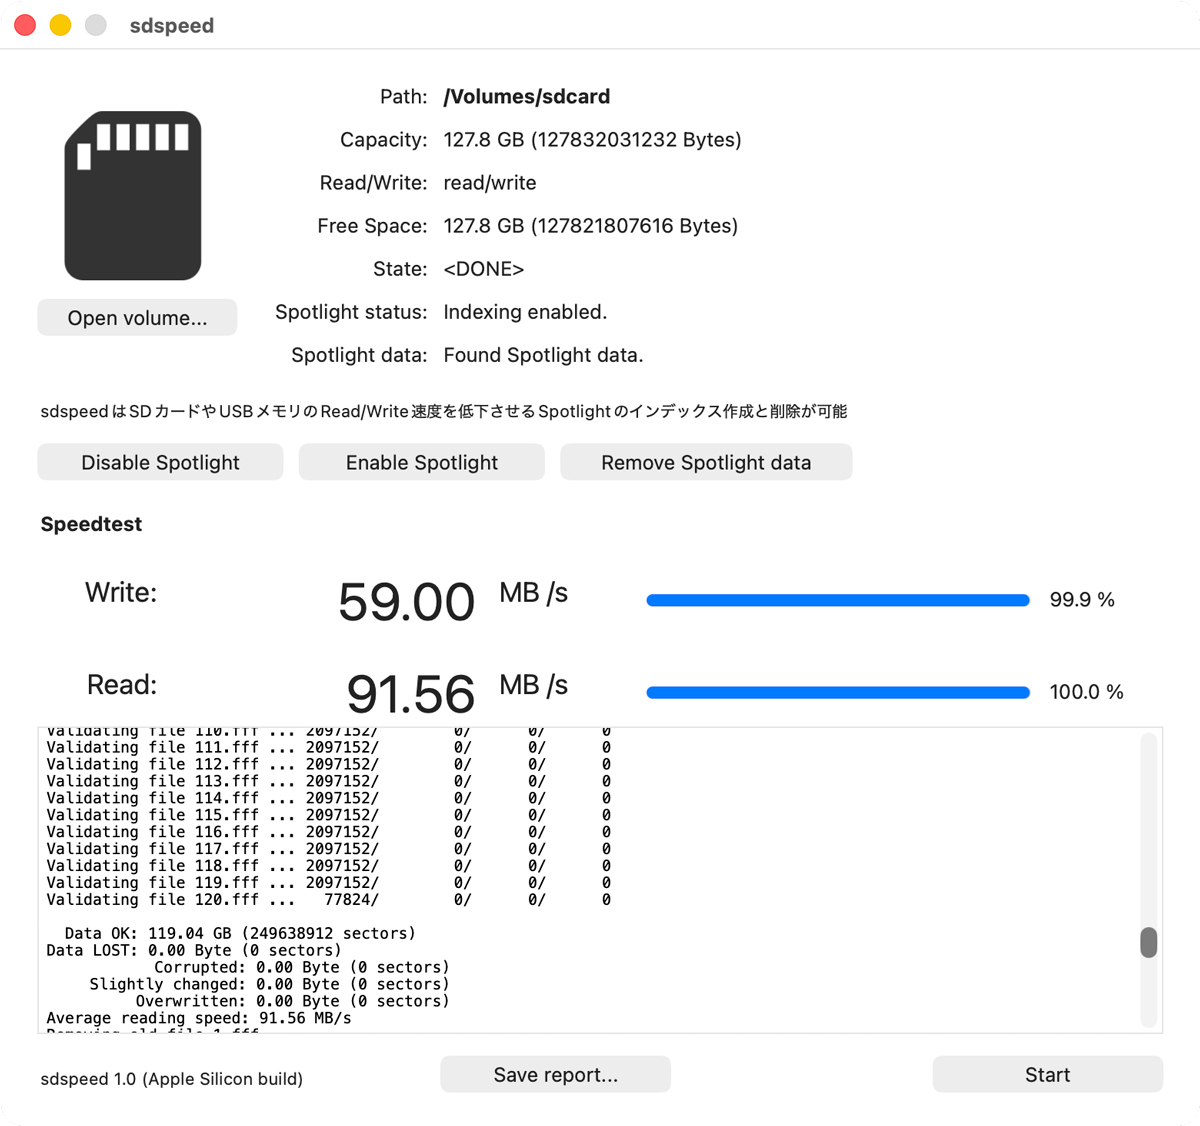Click 'sdspeed 1.0 (Apple Silicon build)' version text
This screenshot has width=1200, height=1126.
172,1079
